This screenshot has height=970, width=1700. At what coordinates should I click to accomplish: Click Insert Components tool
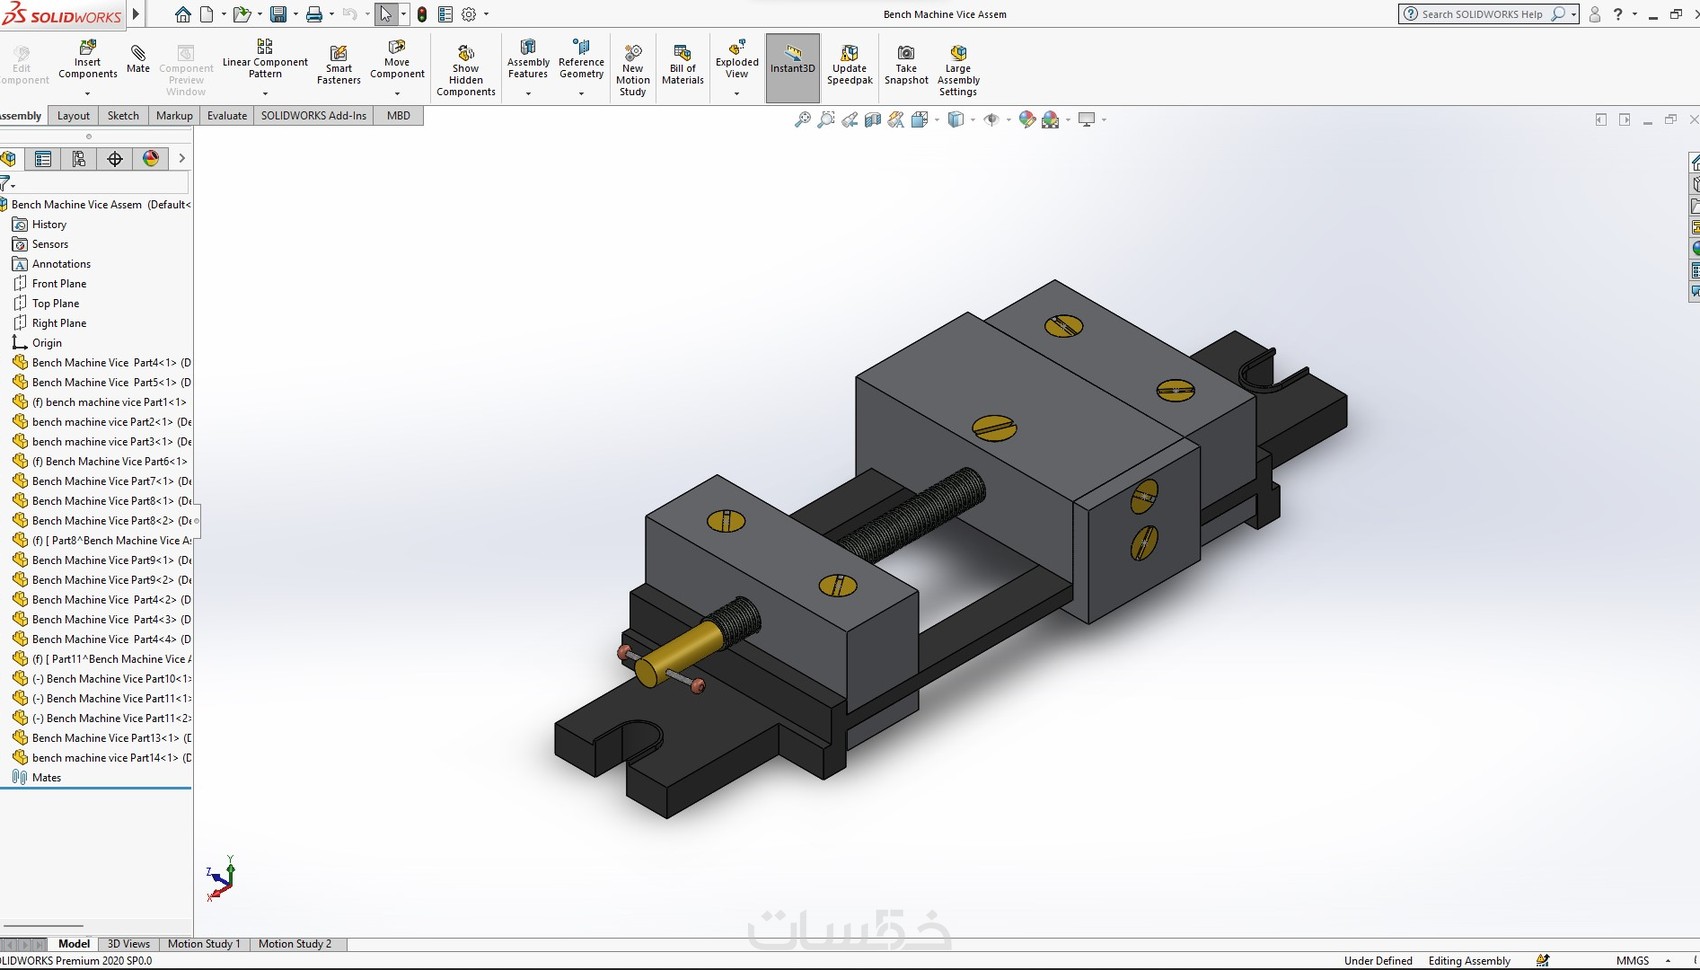88,60
